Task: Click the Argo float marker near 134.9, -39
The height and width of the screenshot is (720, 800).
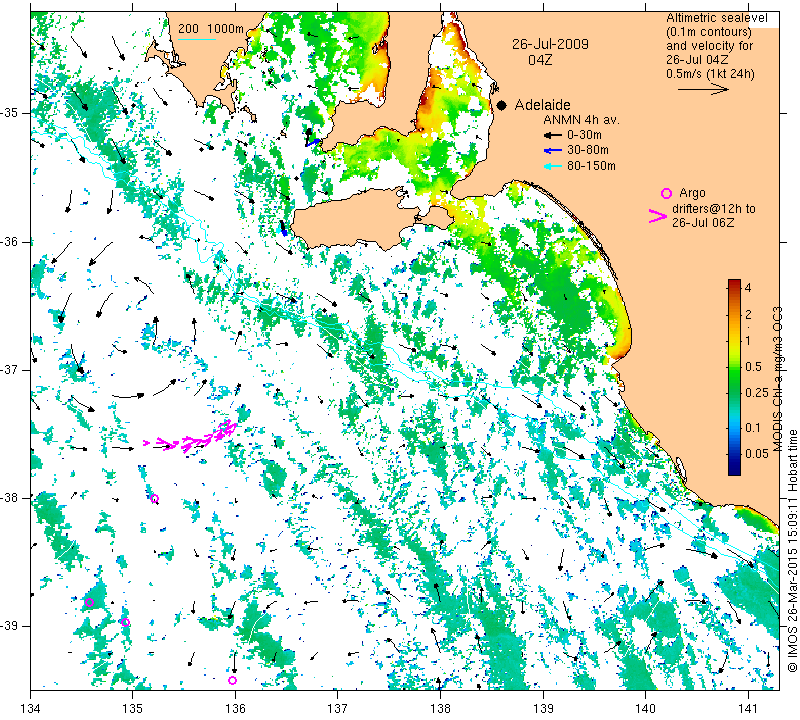Action: coord(126,622)
